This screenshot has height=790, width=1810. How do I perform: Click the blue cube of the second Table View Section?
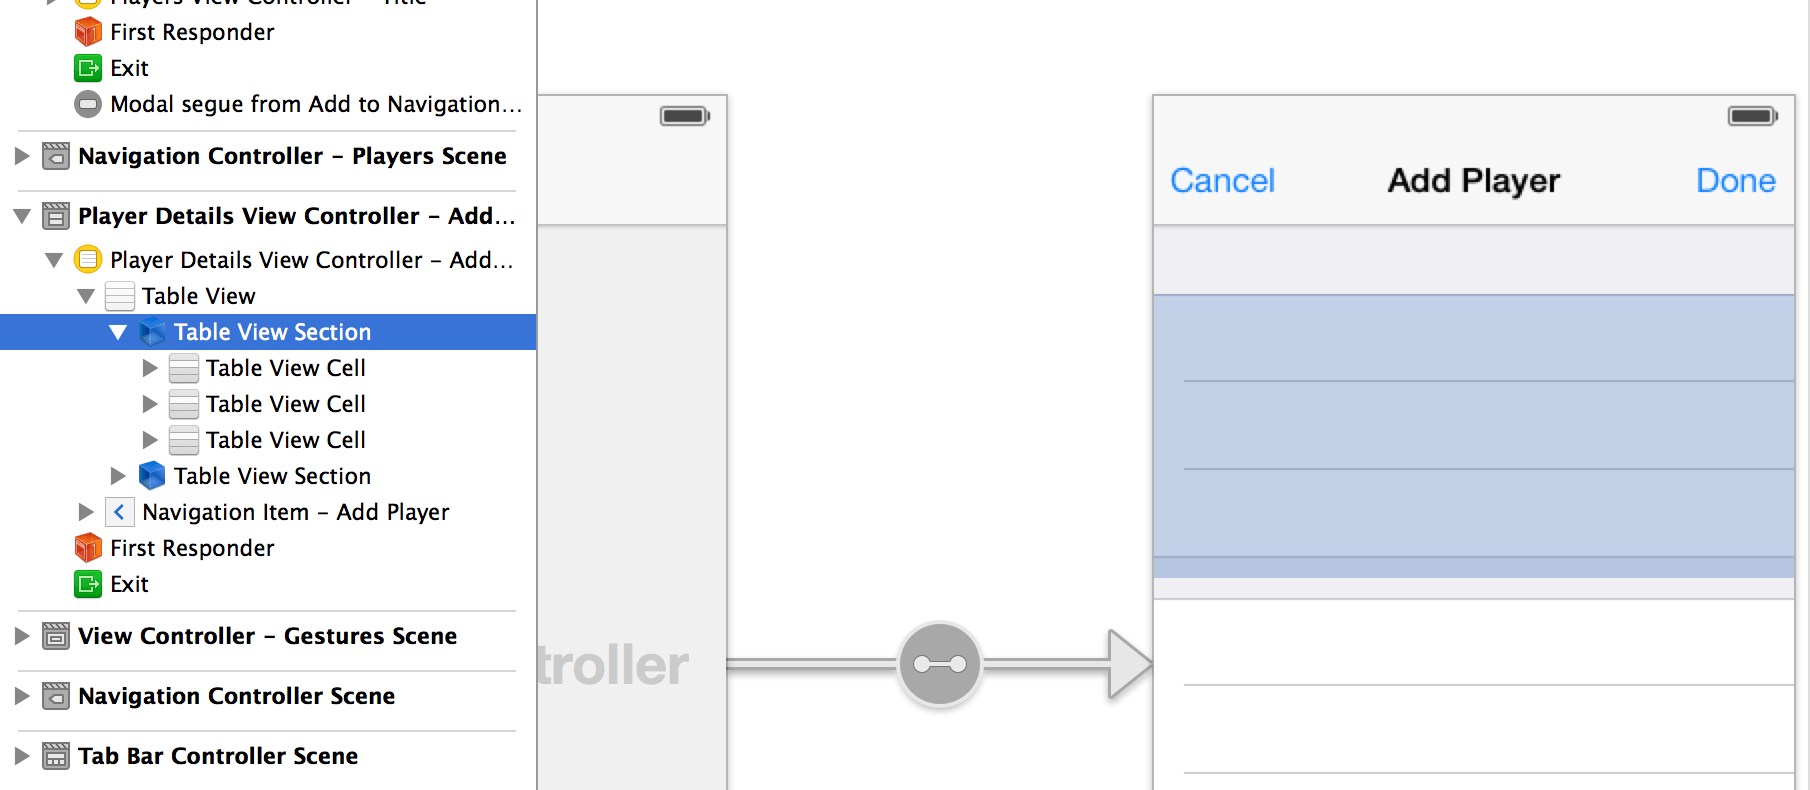tap(152, 476)
